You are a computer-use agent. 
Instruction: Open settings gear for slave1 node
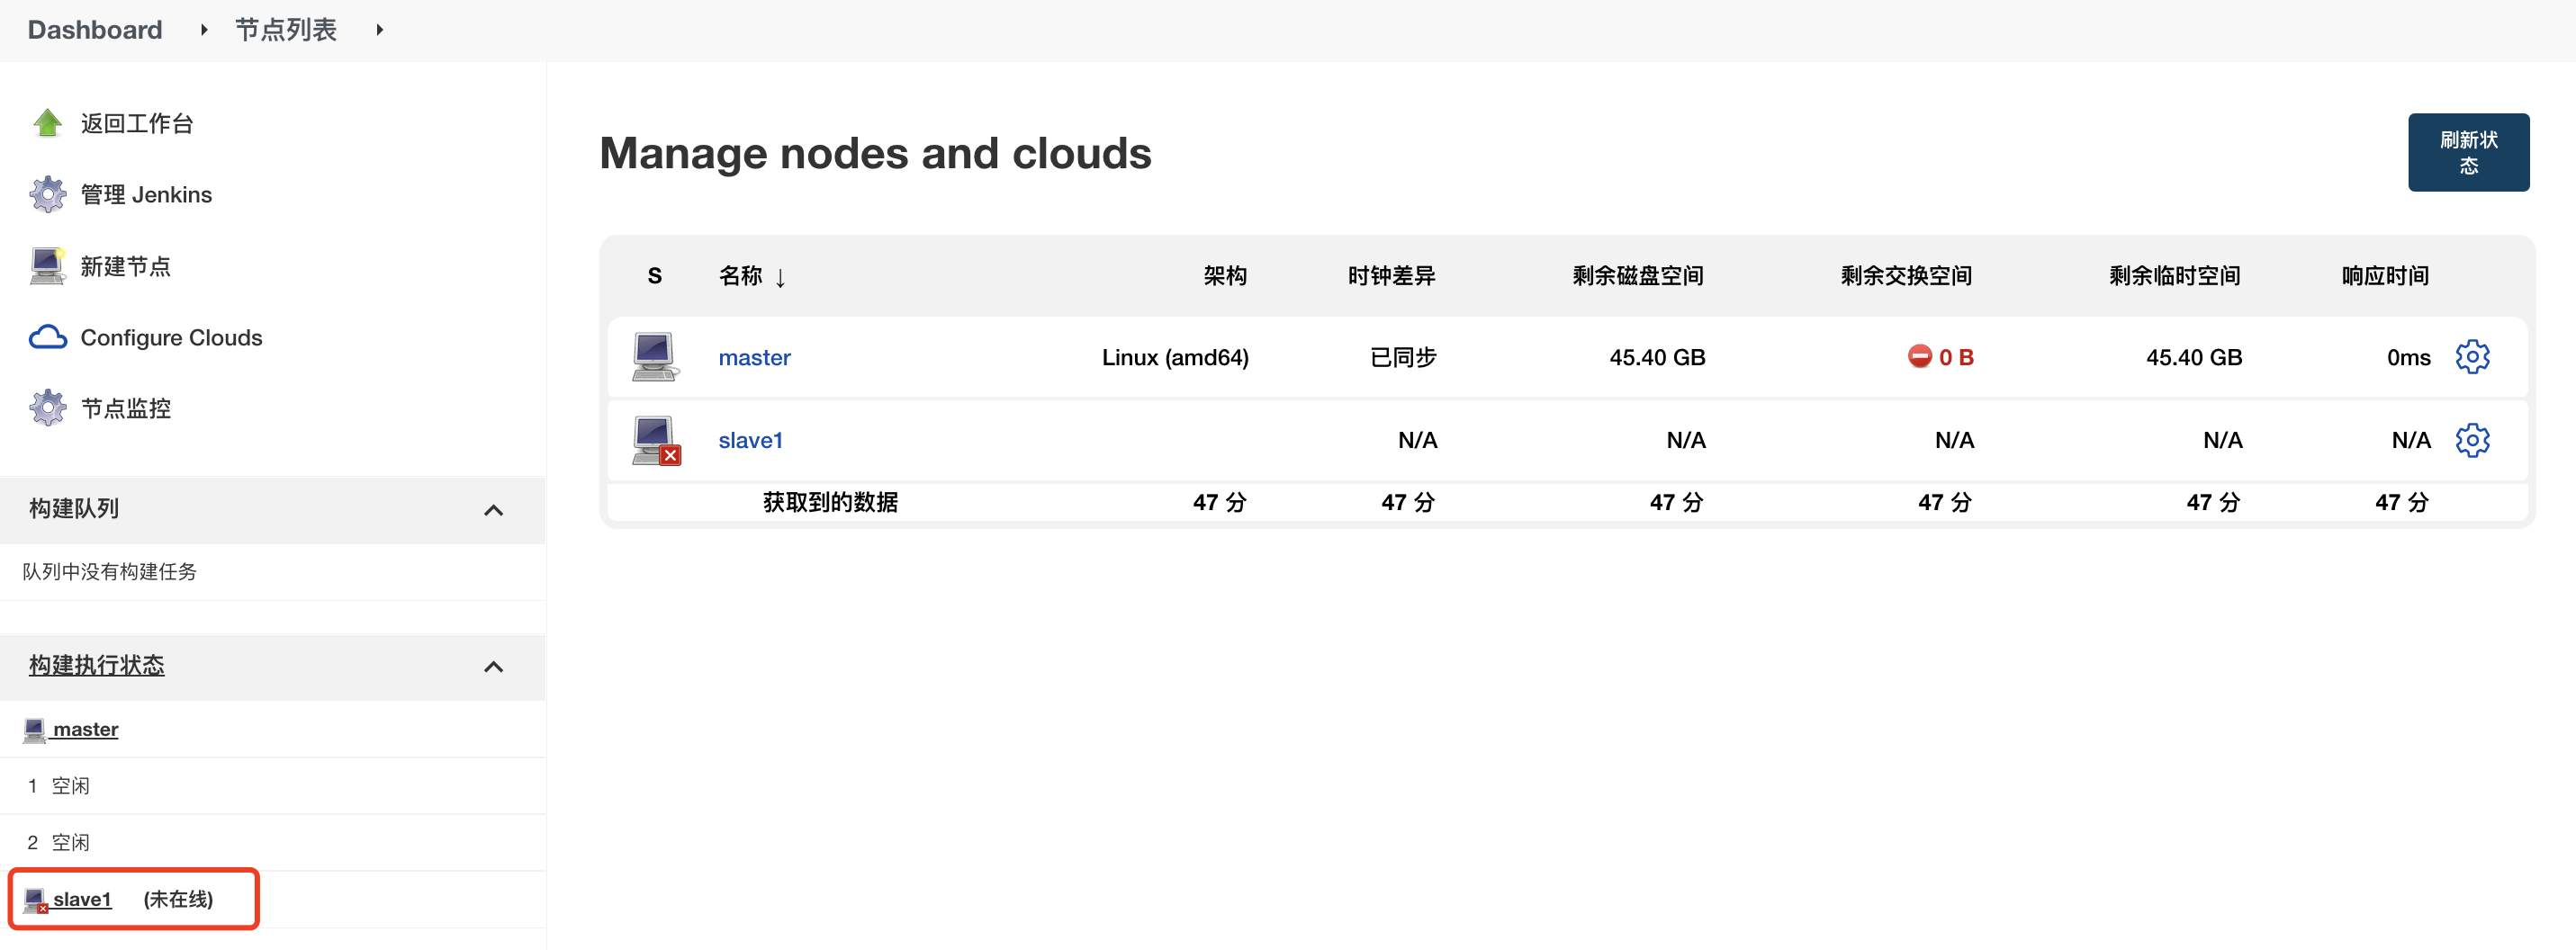coord(2472,440)
